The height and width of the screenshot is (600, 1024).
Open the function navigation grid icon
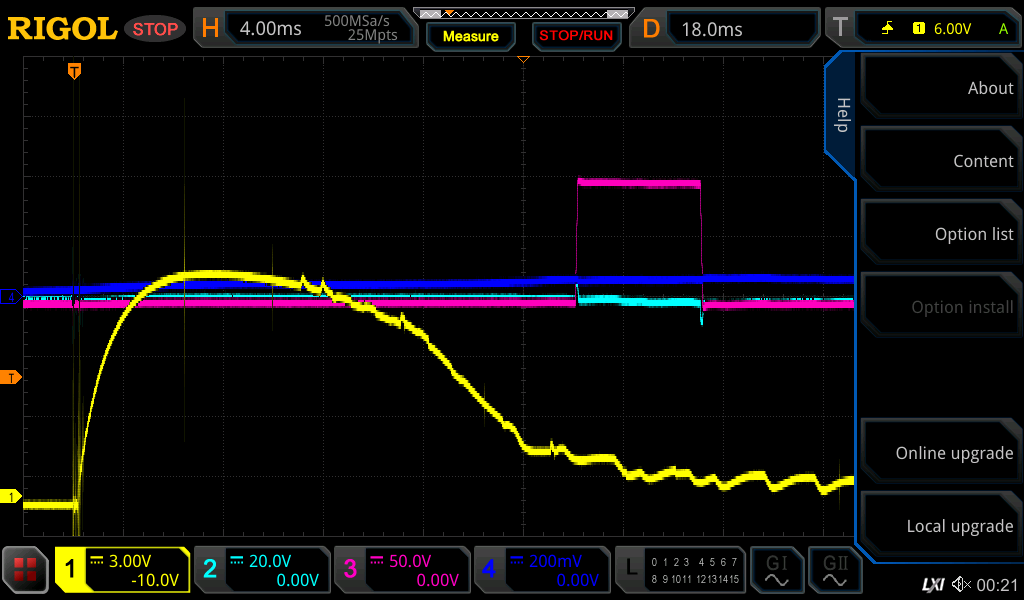[x=26, y=570]
